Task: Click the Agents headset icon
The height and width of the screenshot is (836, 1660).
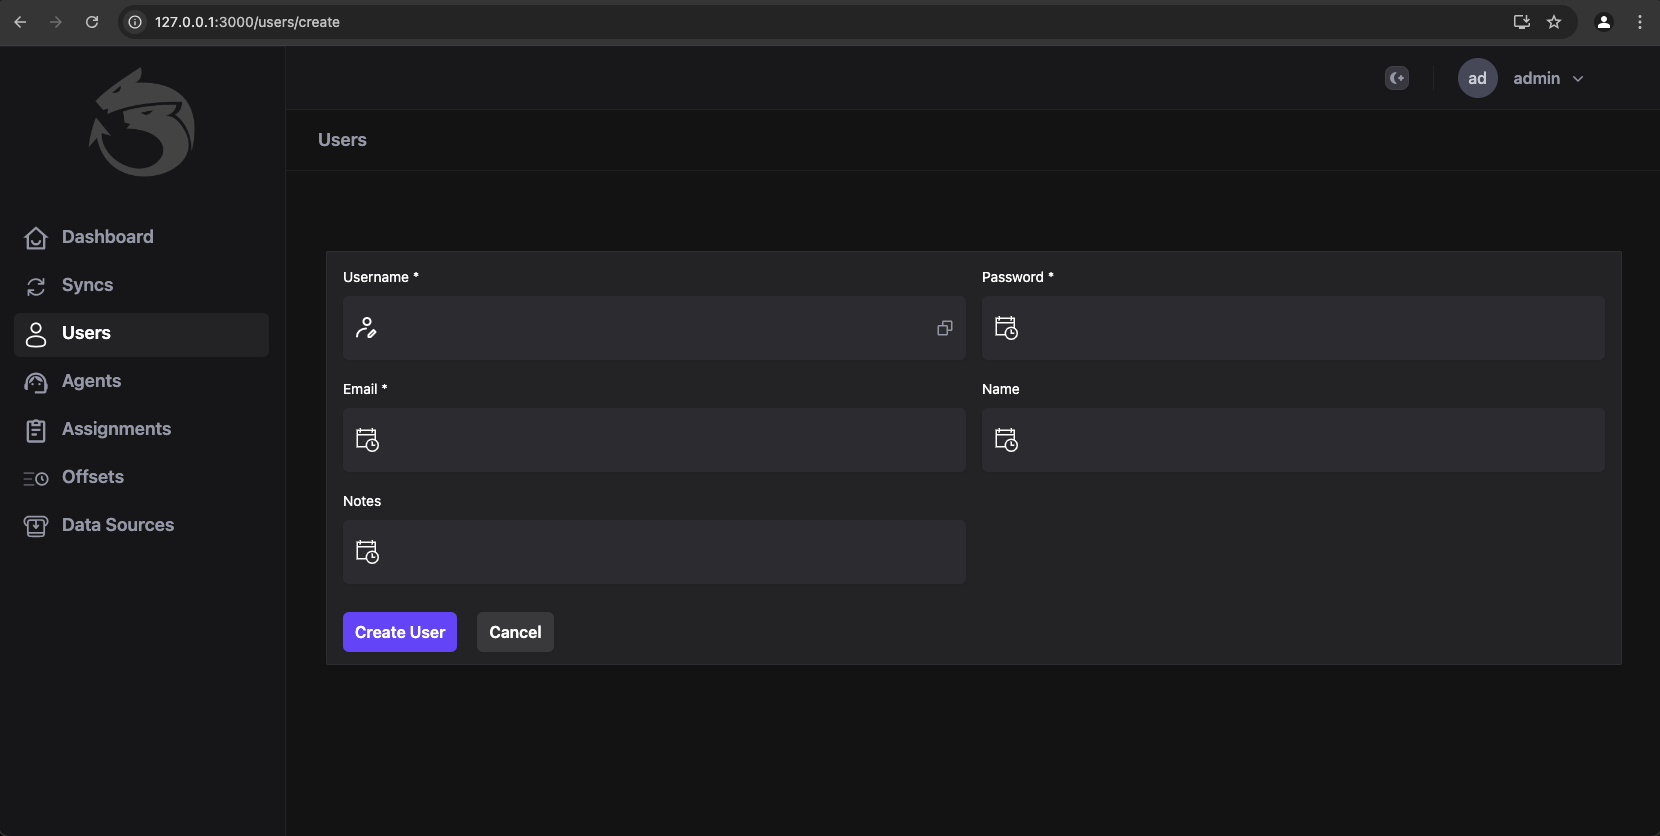Action: click(36, 382)
